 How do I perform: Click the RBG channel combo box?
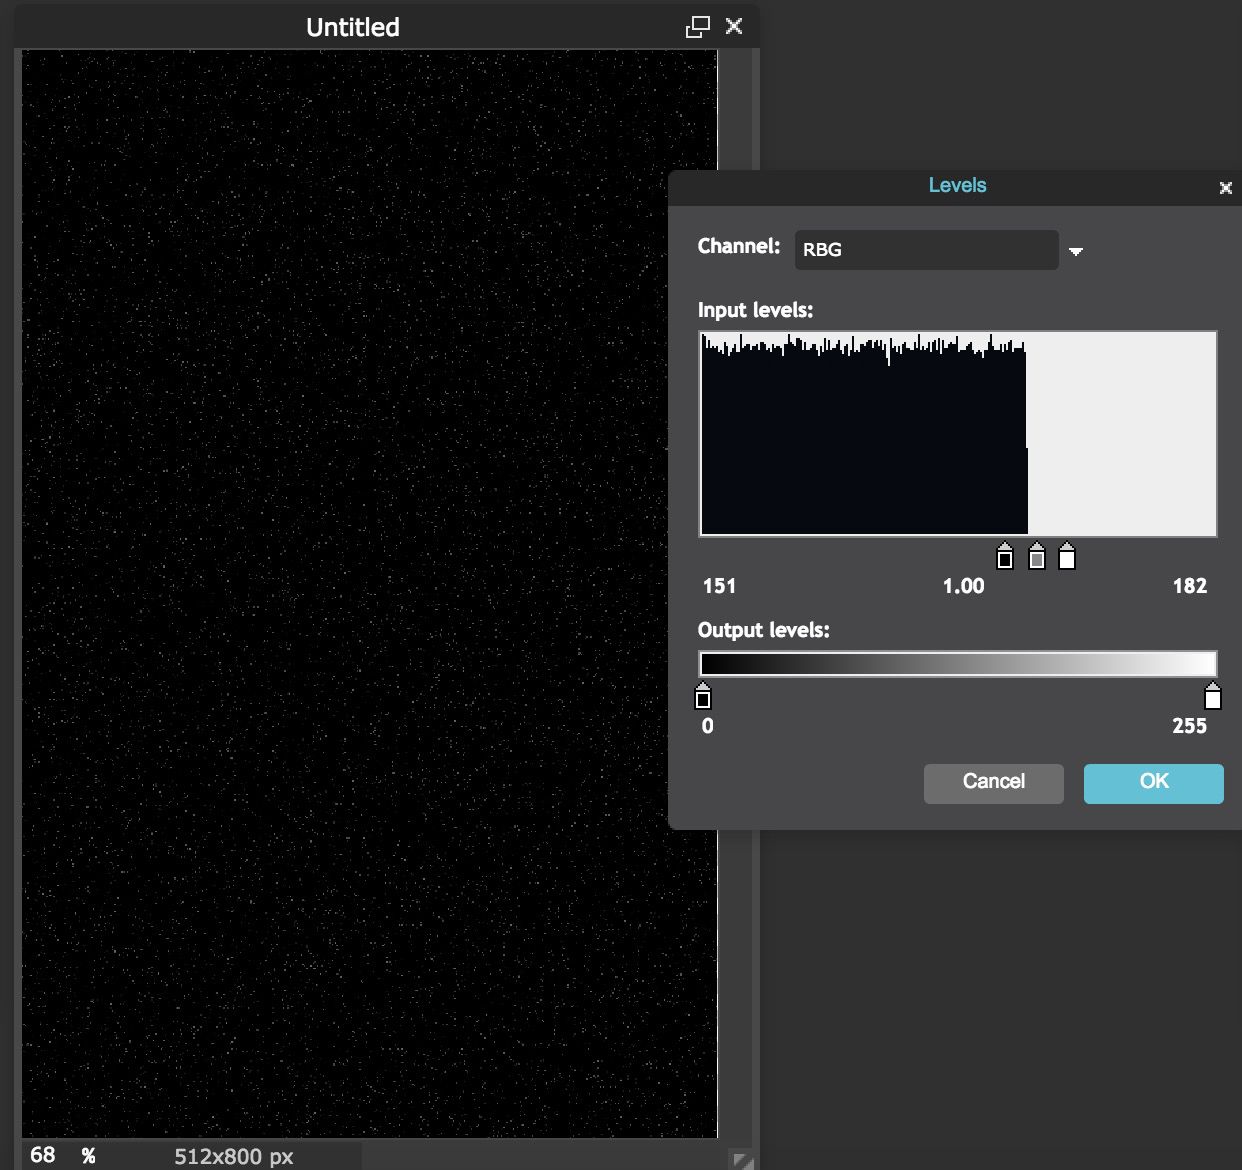(926, 250)
